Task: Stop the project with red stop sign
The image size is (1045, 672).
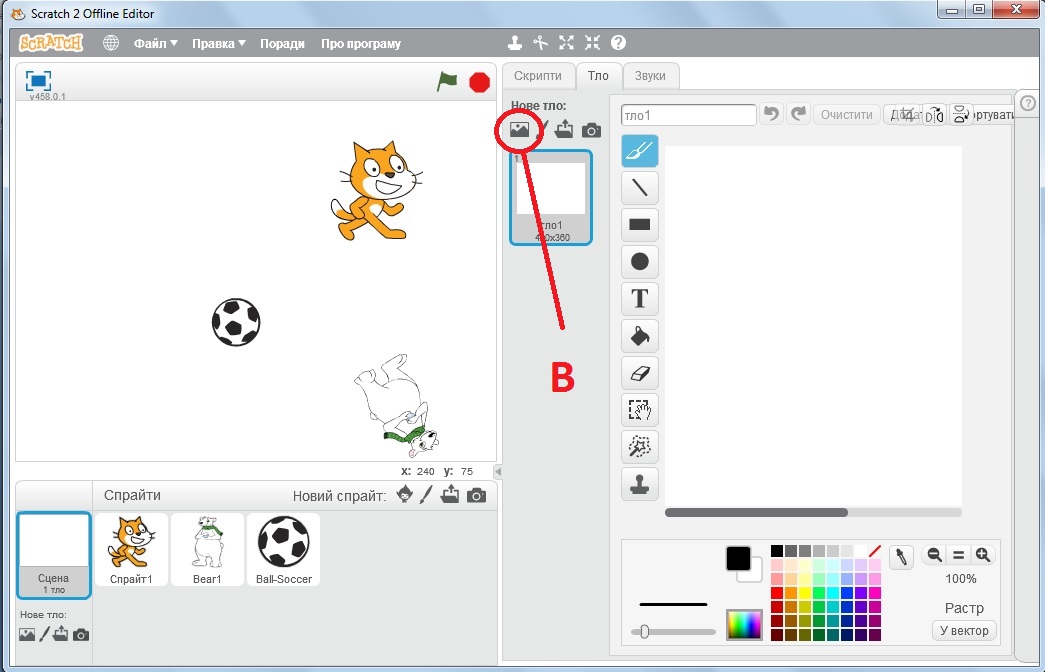Action: pos(479,83)
